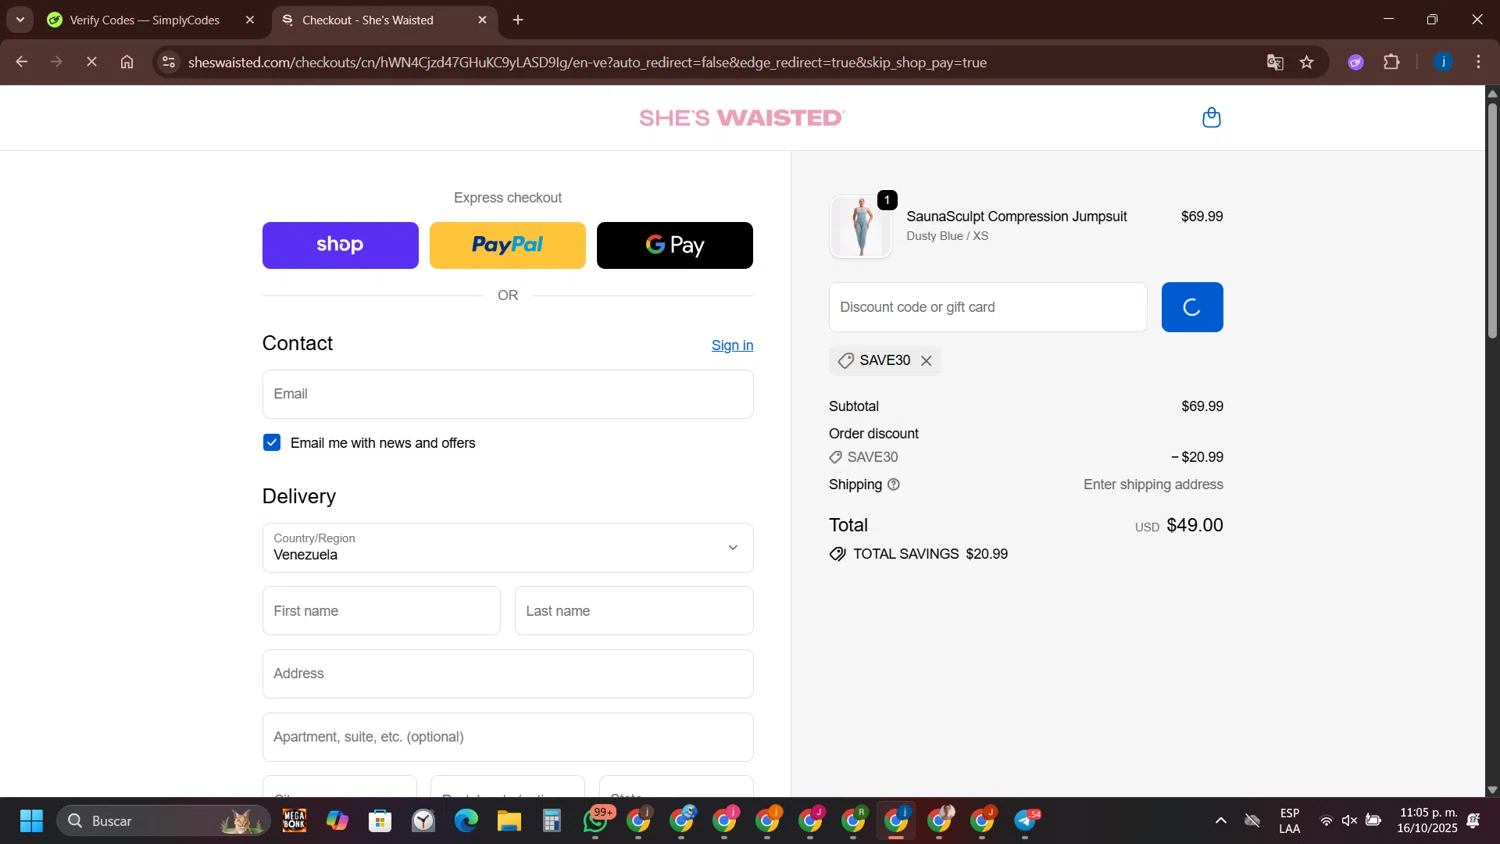Screen dimensions: 1500x844
Task: Pay with Google Pay express button
Action: 675,245
